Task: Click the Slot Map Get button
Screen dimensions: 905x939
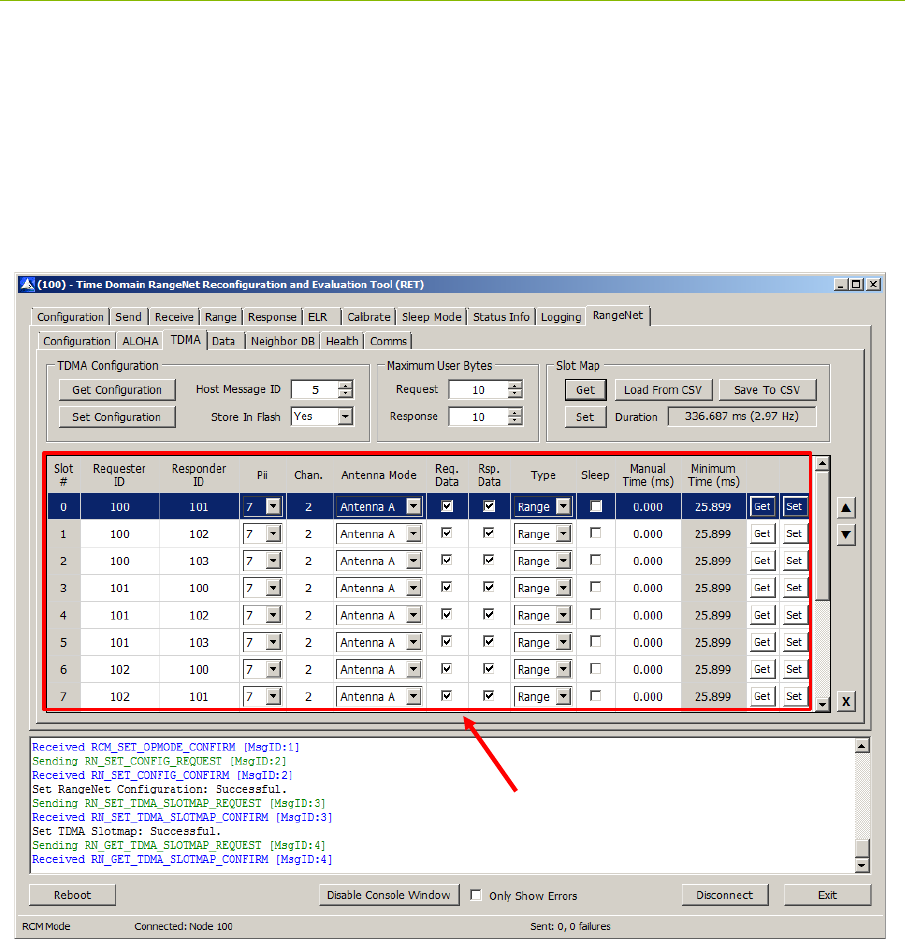Action: [585, 390]
